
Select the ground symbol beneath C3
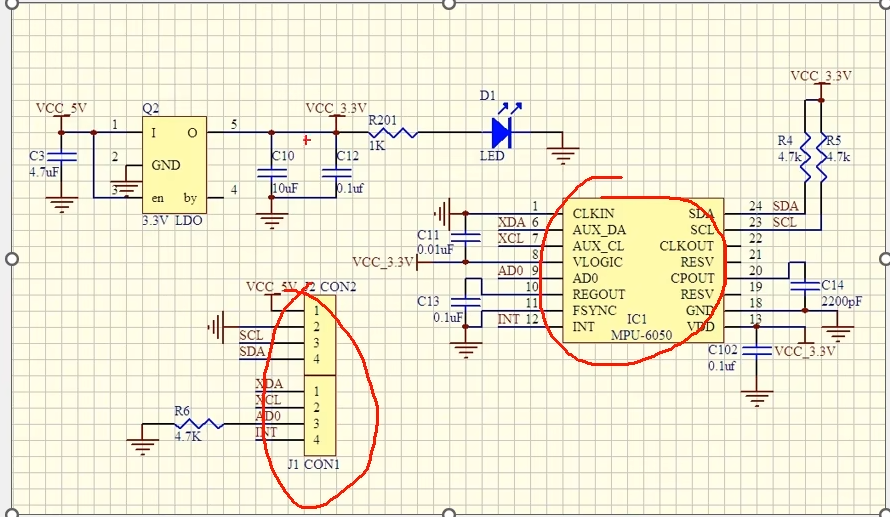click(61, 204)
